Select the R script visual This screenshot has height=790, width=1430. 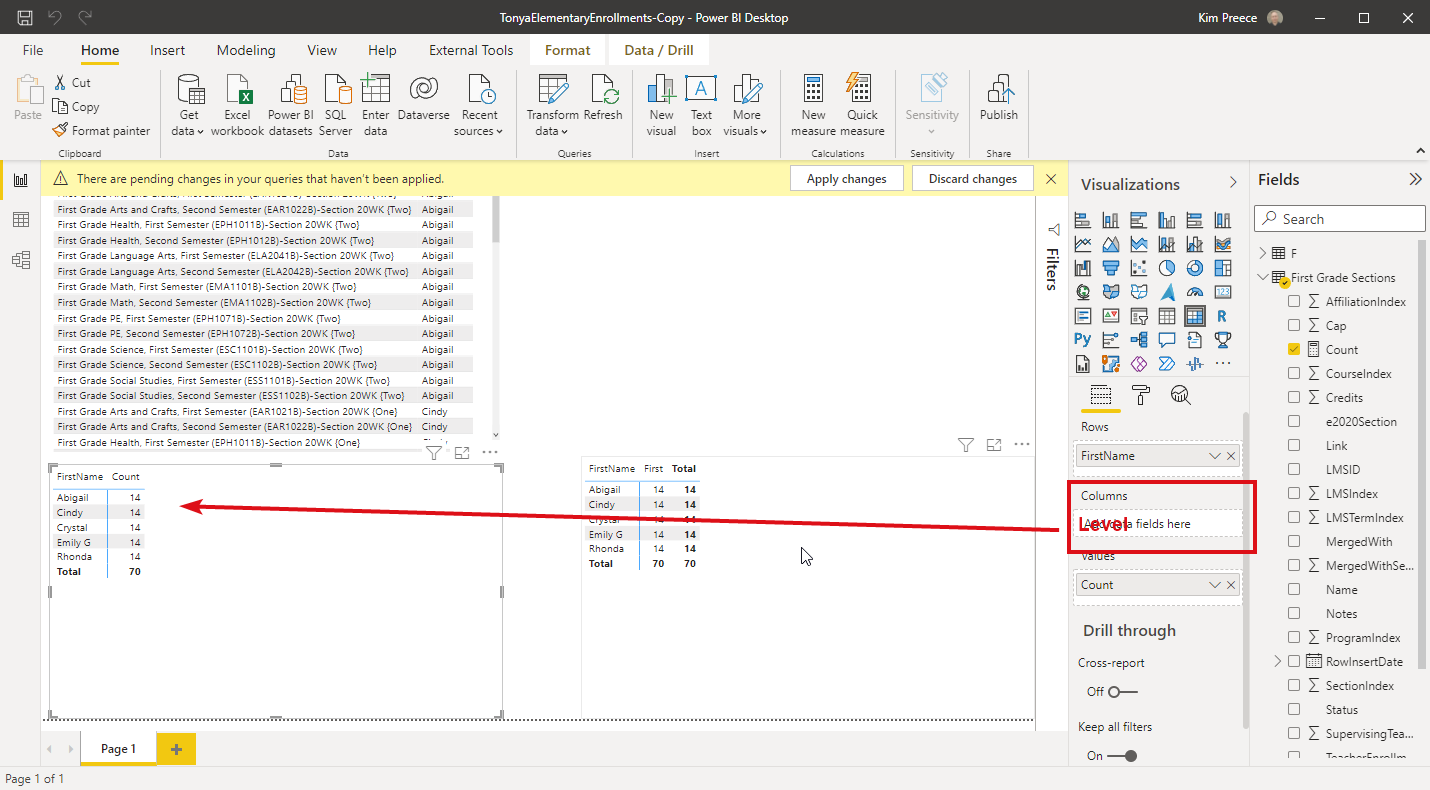[1222, 316]
